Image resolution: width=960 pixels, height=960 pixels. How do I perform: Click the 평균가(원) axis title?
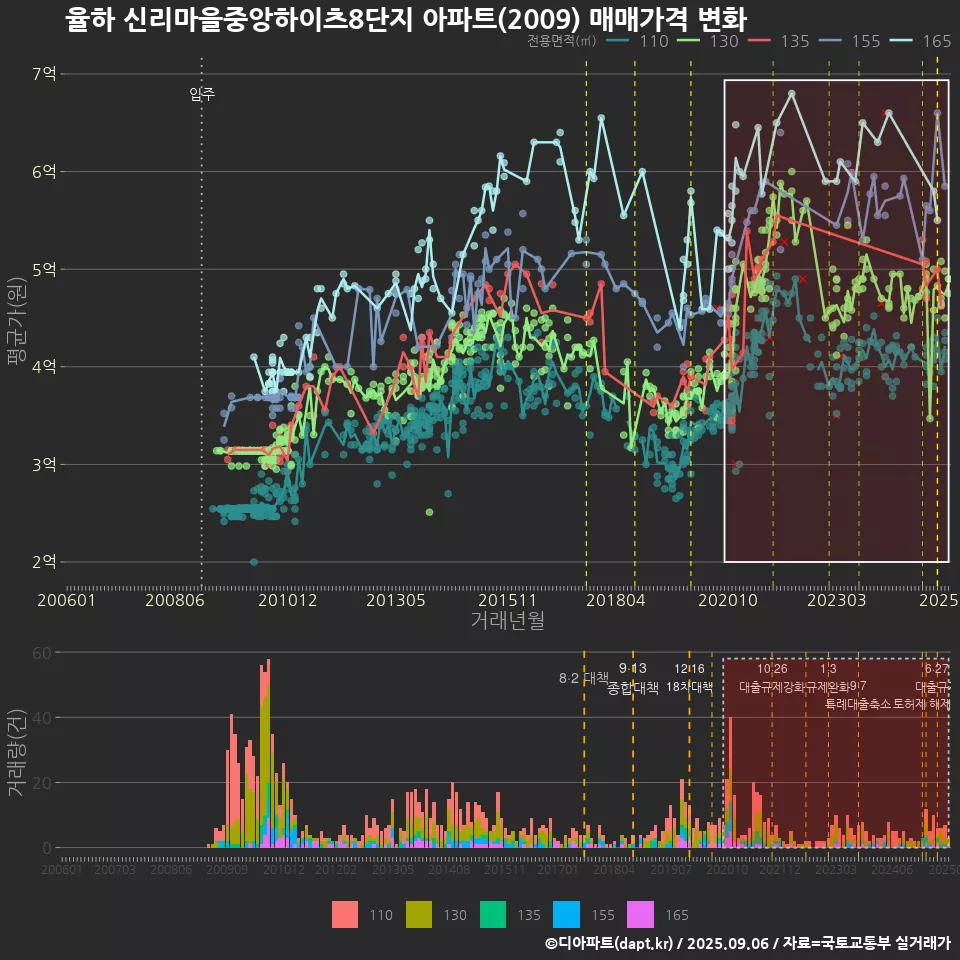[x=16, y=321]
